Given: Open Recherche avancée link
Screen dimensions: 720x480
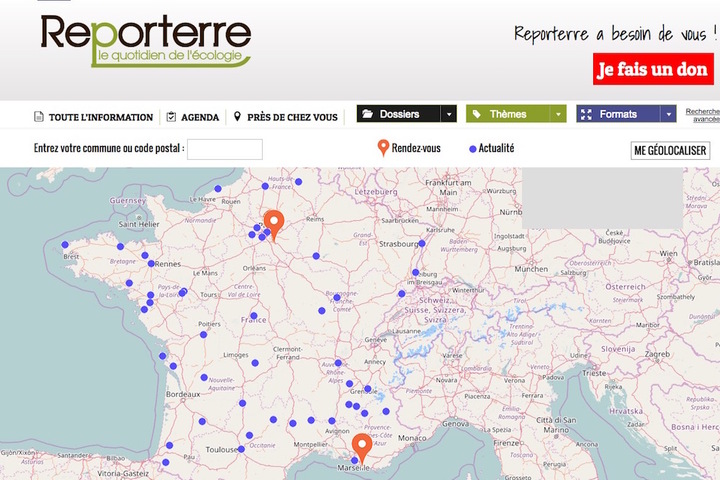Looking at the screenshot, I should coord(703,115).
